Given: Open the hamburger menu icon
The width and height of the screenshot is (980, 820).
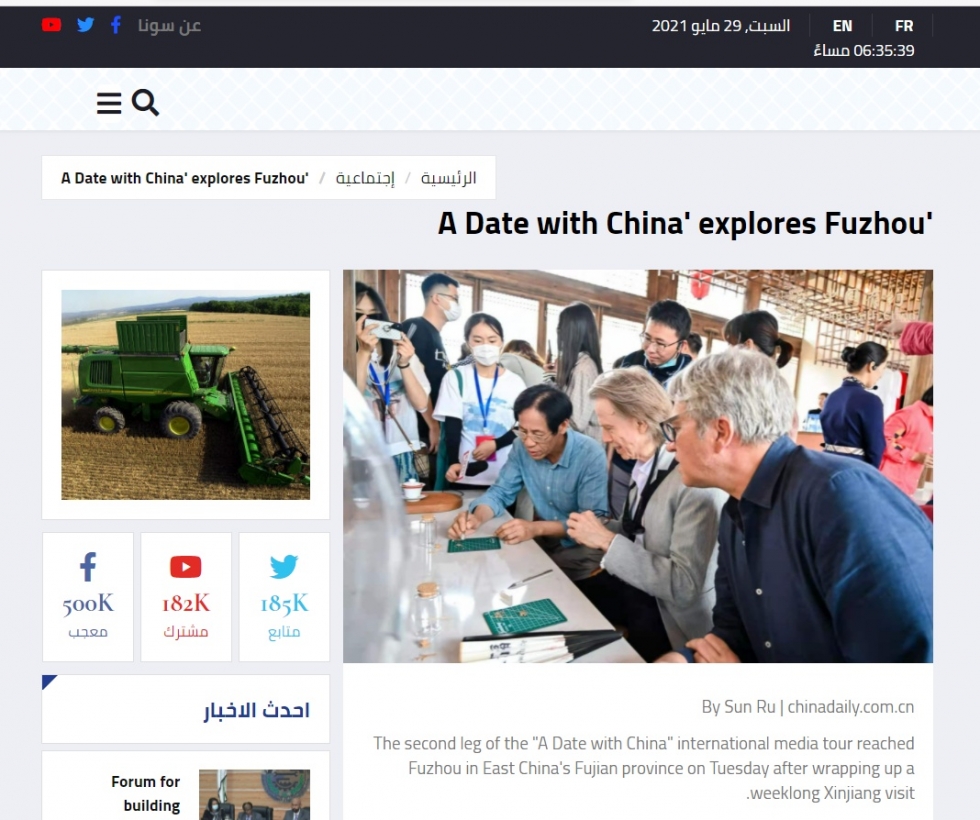Looking at the screenshot, I should pos(109,103).
